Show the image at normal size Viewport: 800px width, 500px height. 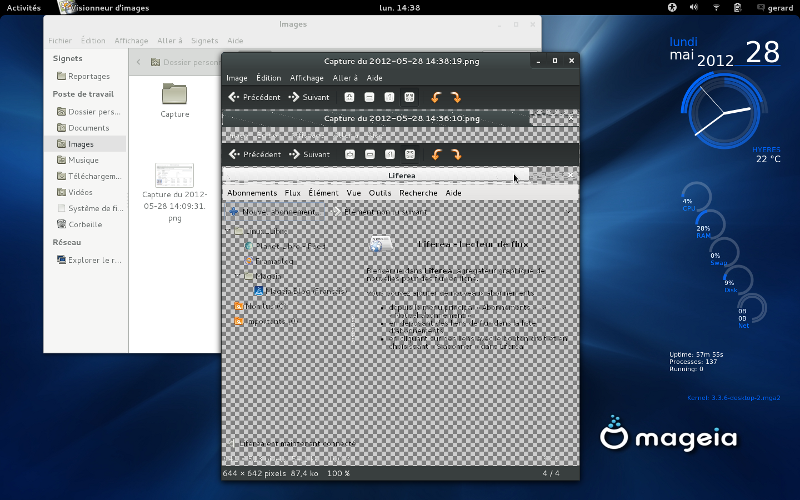pos(390,97)
